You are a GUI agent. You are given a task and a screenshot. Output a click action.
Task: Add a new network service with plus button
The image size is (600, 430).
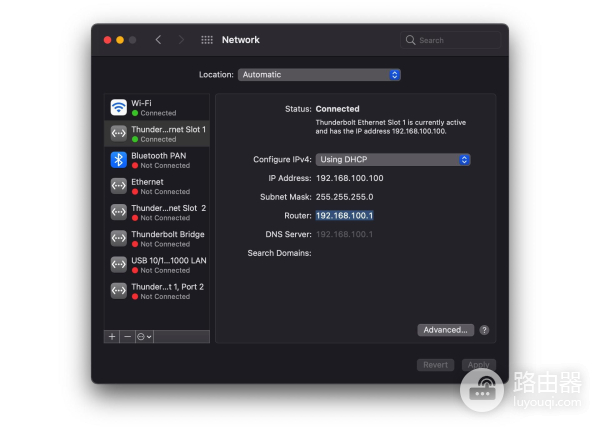click(x=112, y=337)
